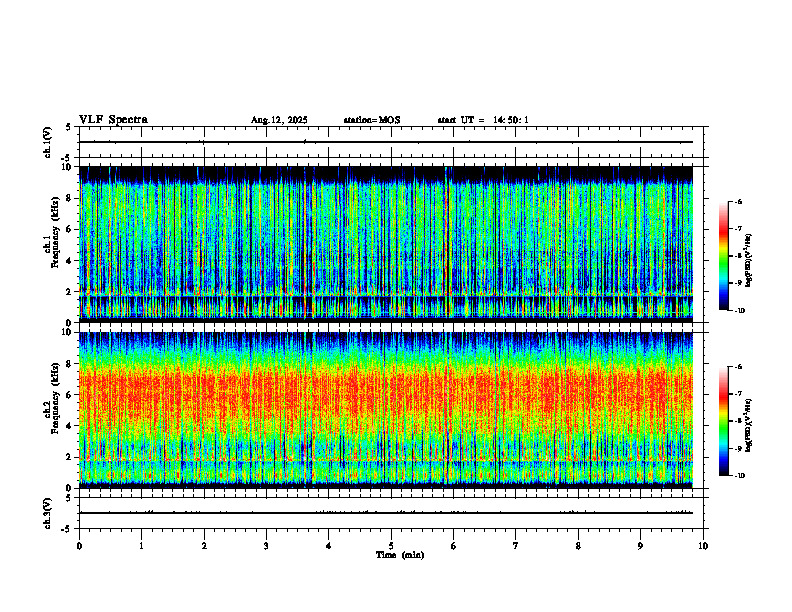Select the "start UT = 14:50: 1" text
792x612 pixels.
point(483,120)
